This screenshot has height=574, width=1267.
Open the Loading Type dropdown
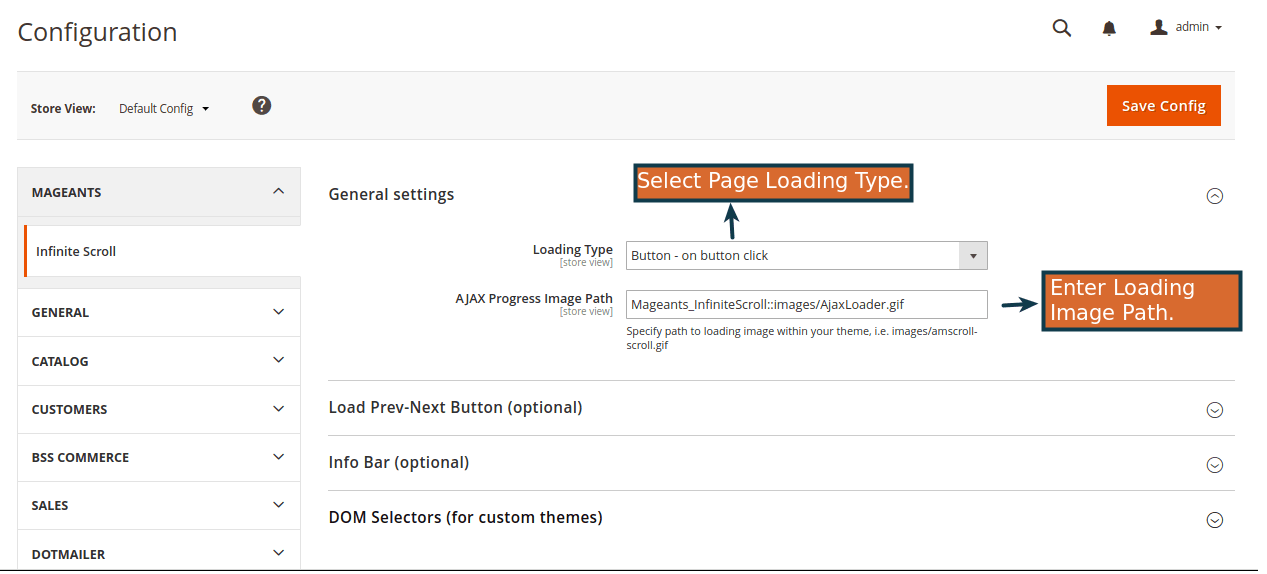click(806, 255)
